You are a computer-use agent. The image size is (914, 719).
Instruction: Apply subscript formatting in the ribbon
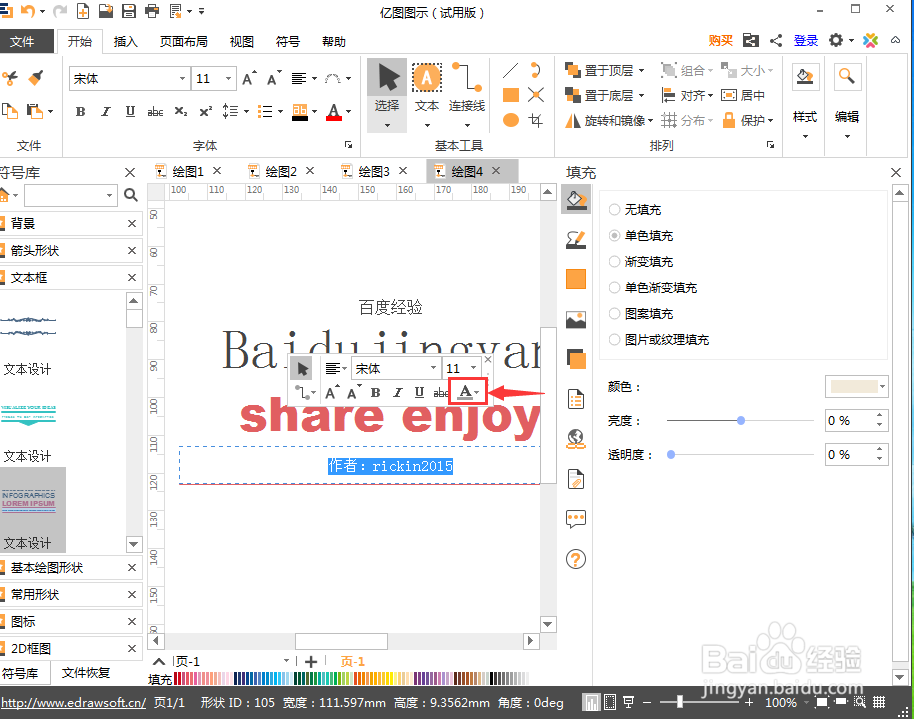point(181,111)
